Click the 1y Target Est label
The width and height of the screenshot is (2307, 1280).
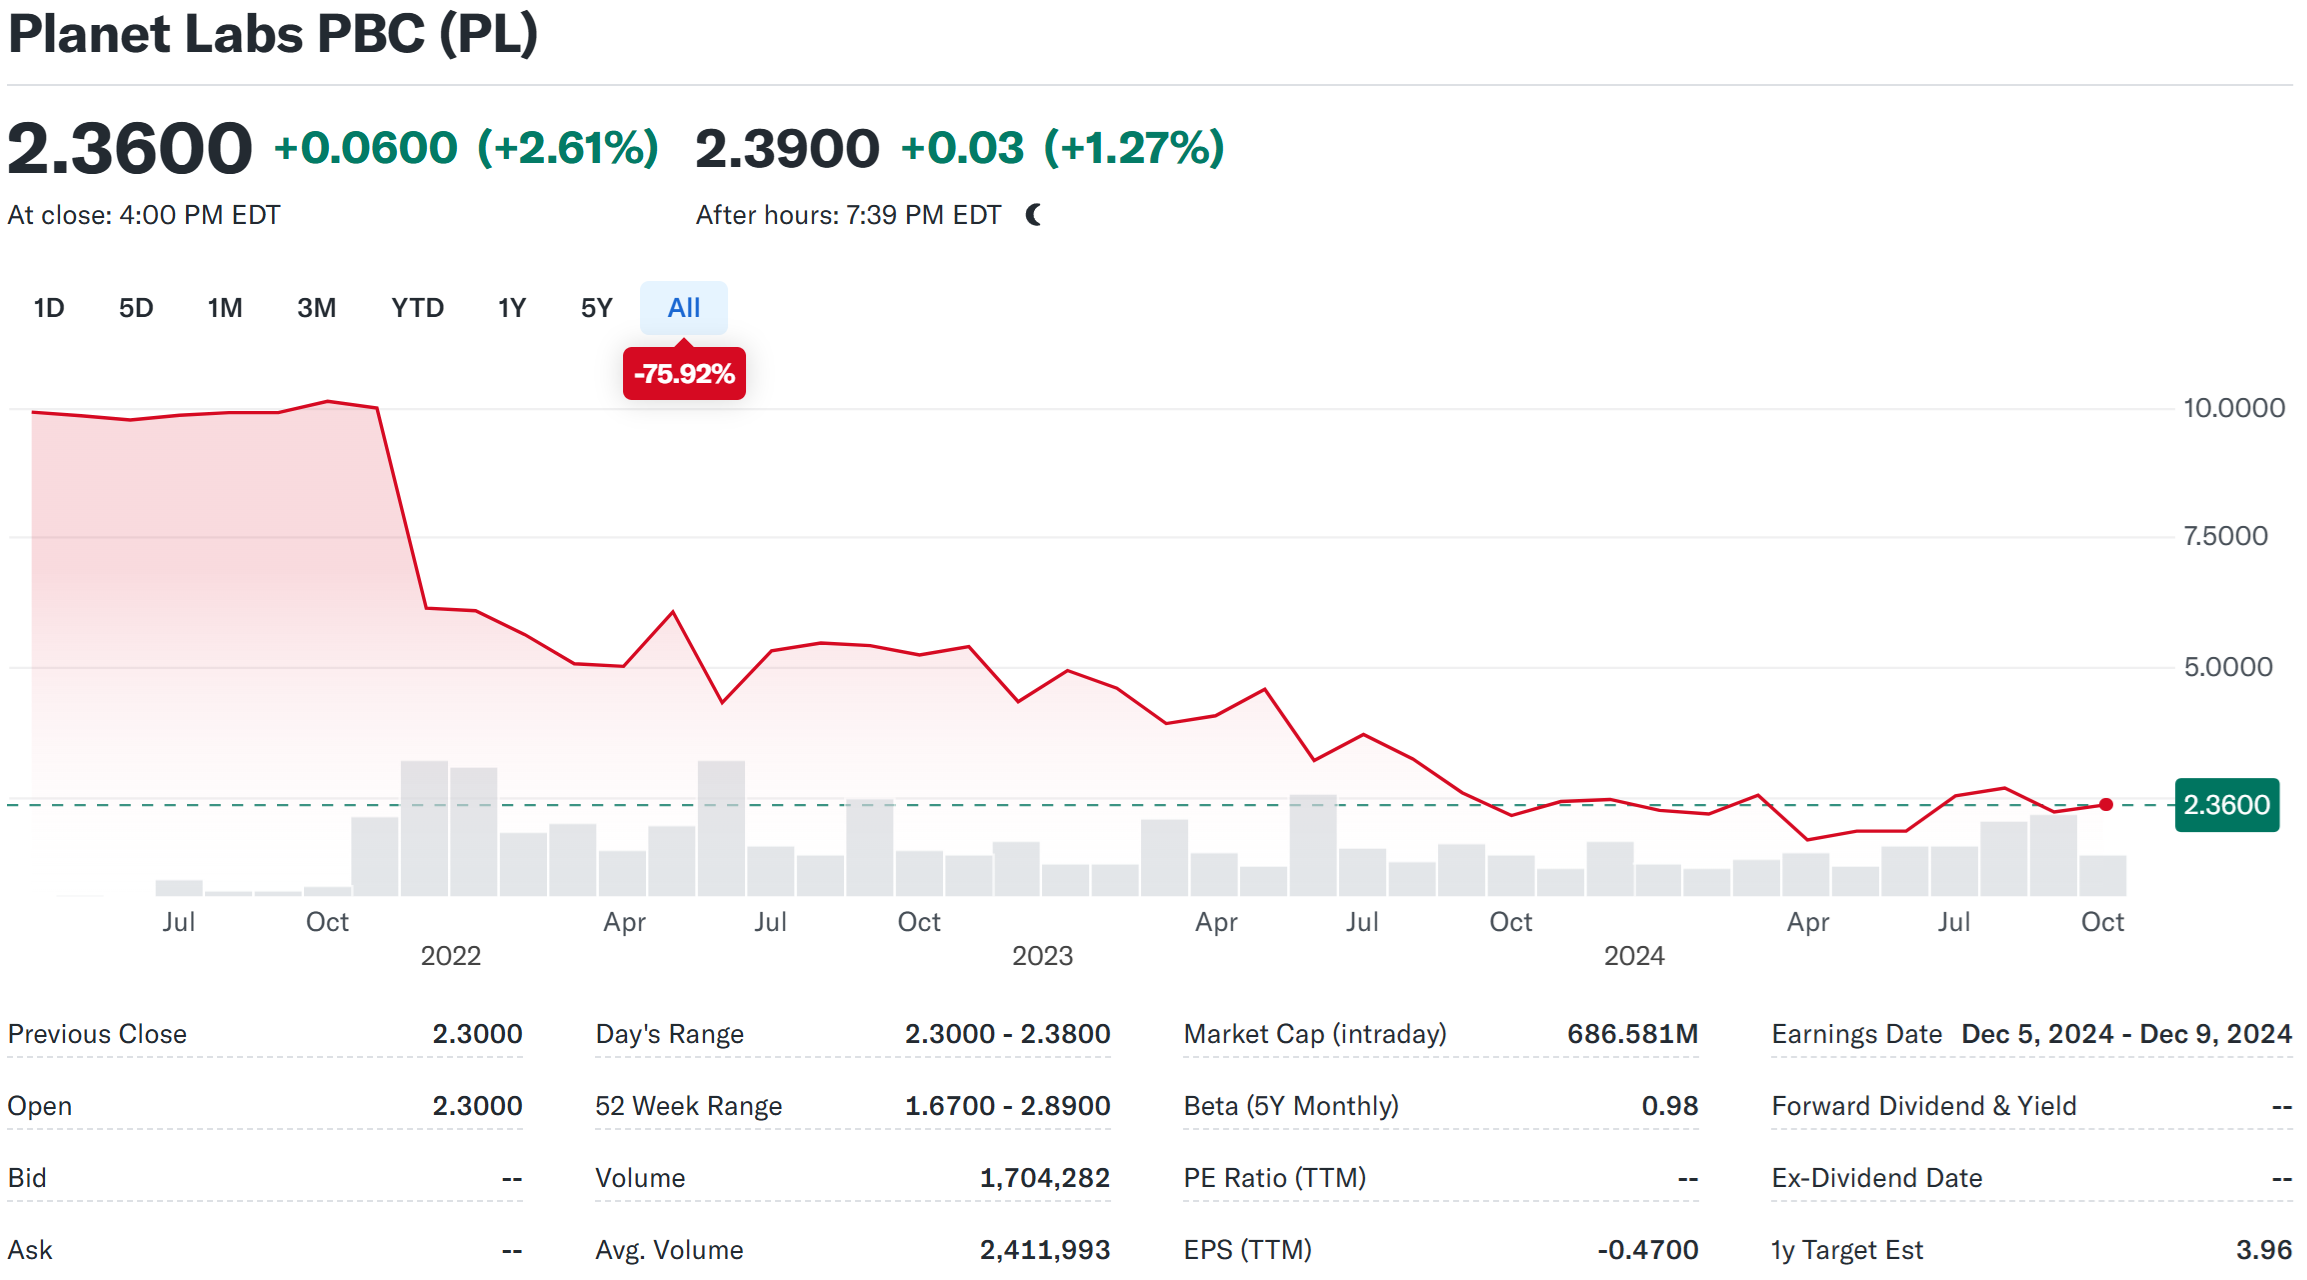[1847, 1250]
